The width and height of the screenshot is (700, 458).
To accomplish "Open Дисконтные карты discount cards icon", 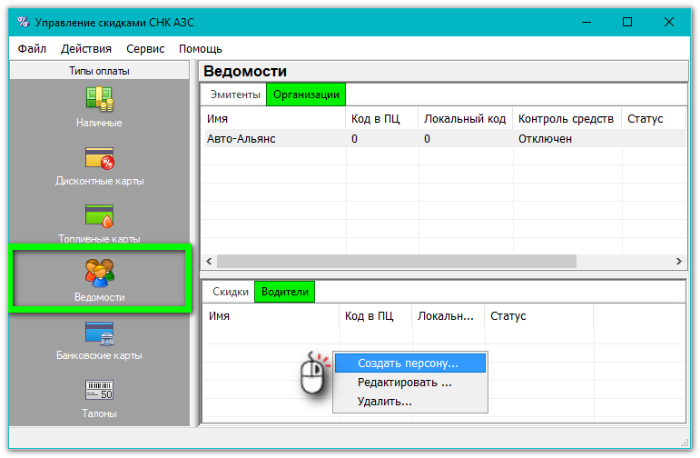I will coord(99,159).
